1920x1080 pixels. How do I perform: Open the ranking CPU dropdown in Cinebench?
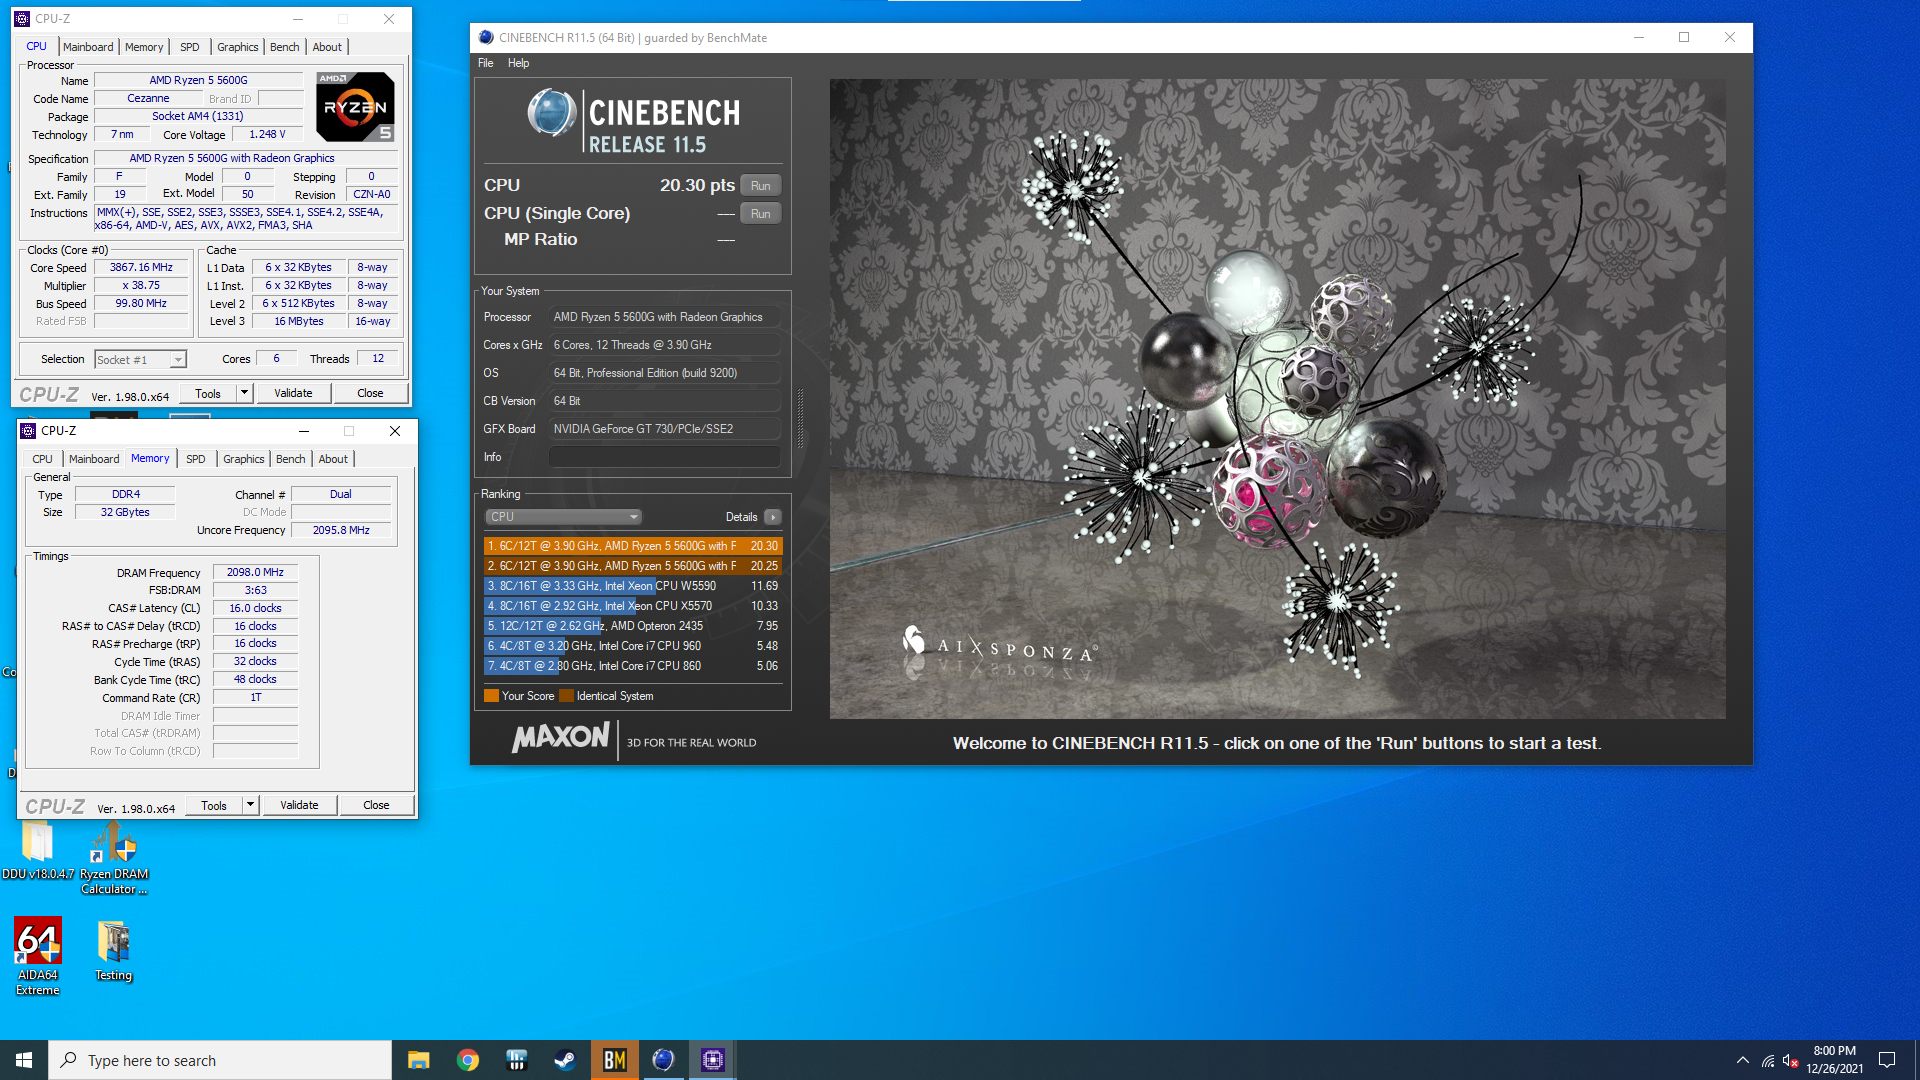coord(563,517)
